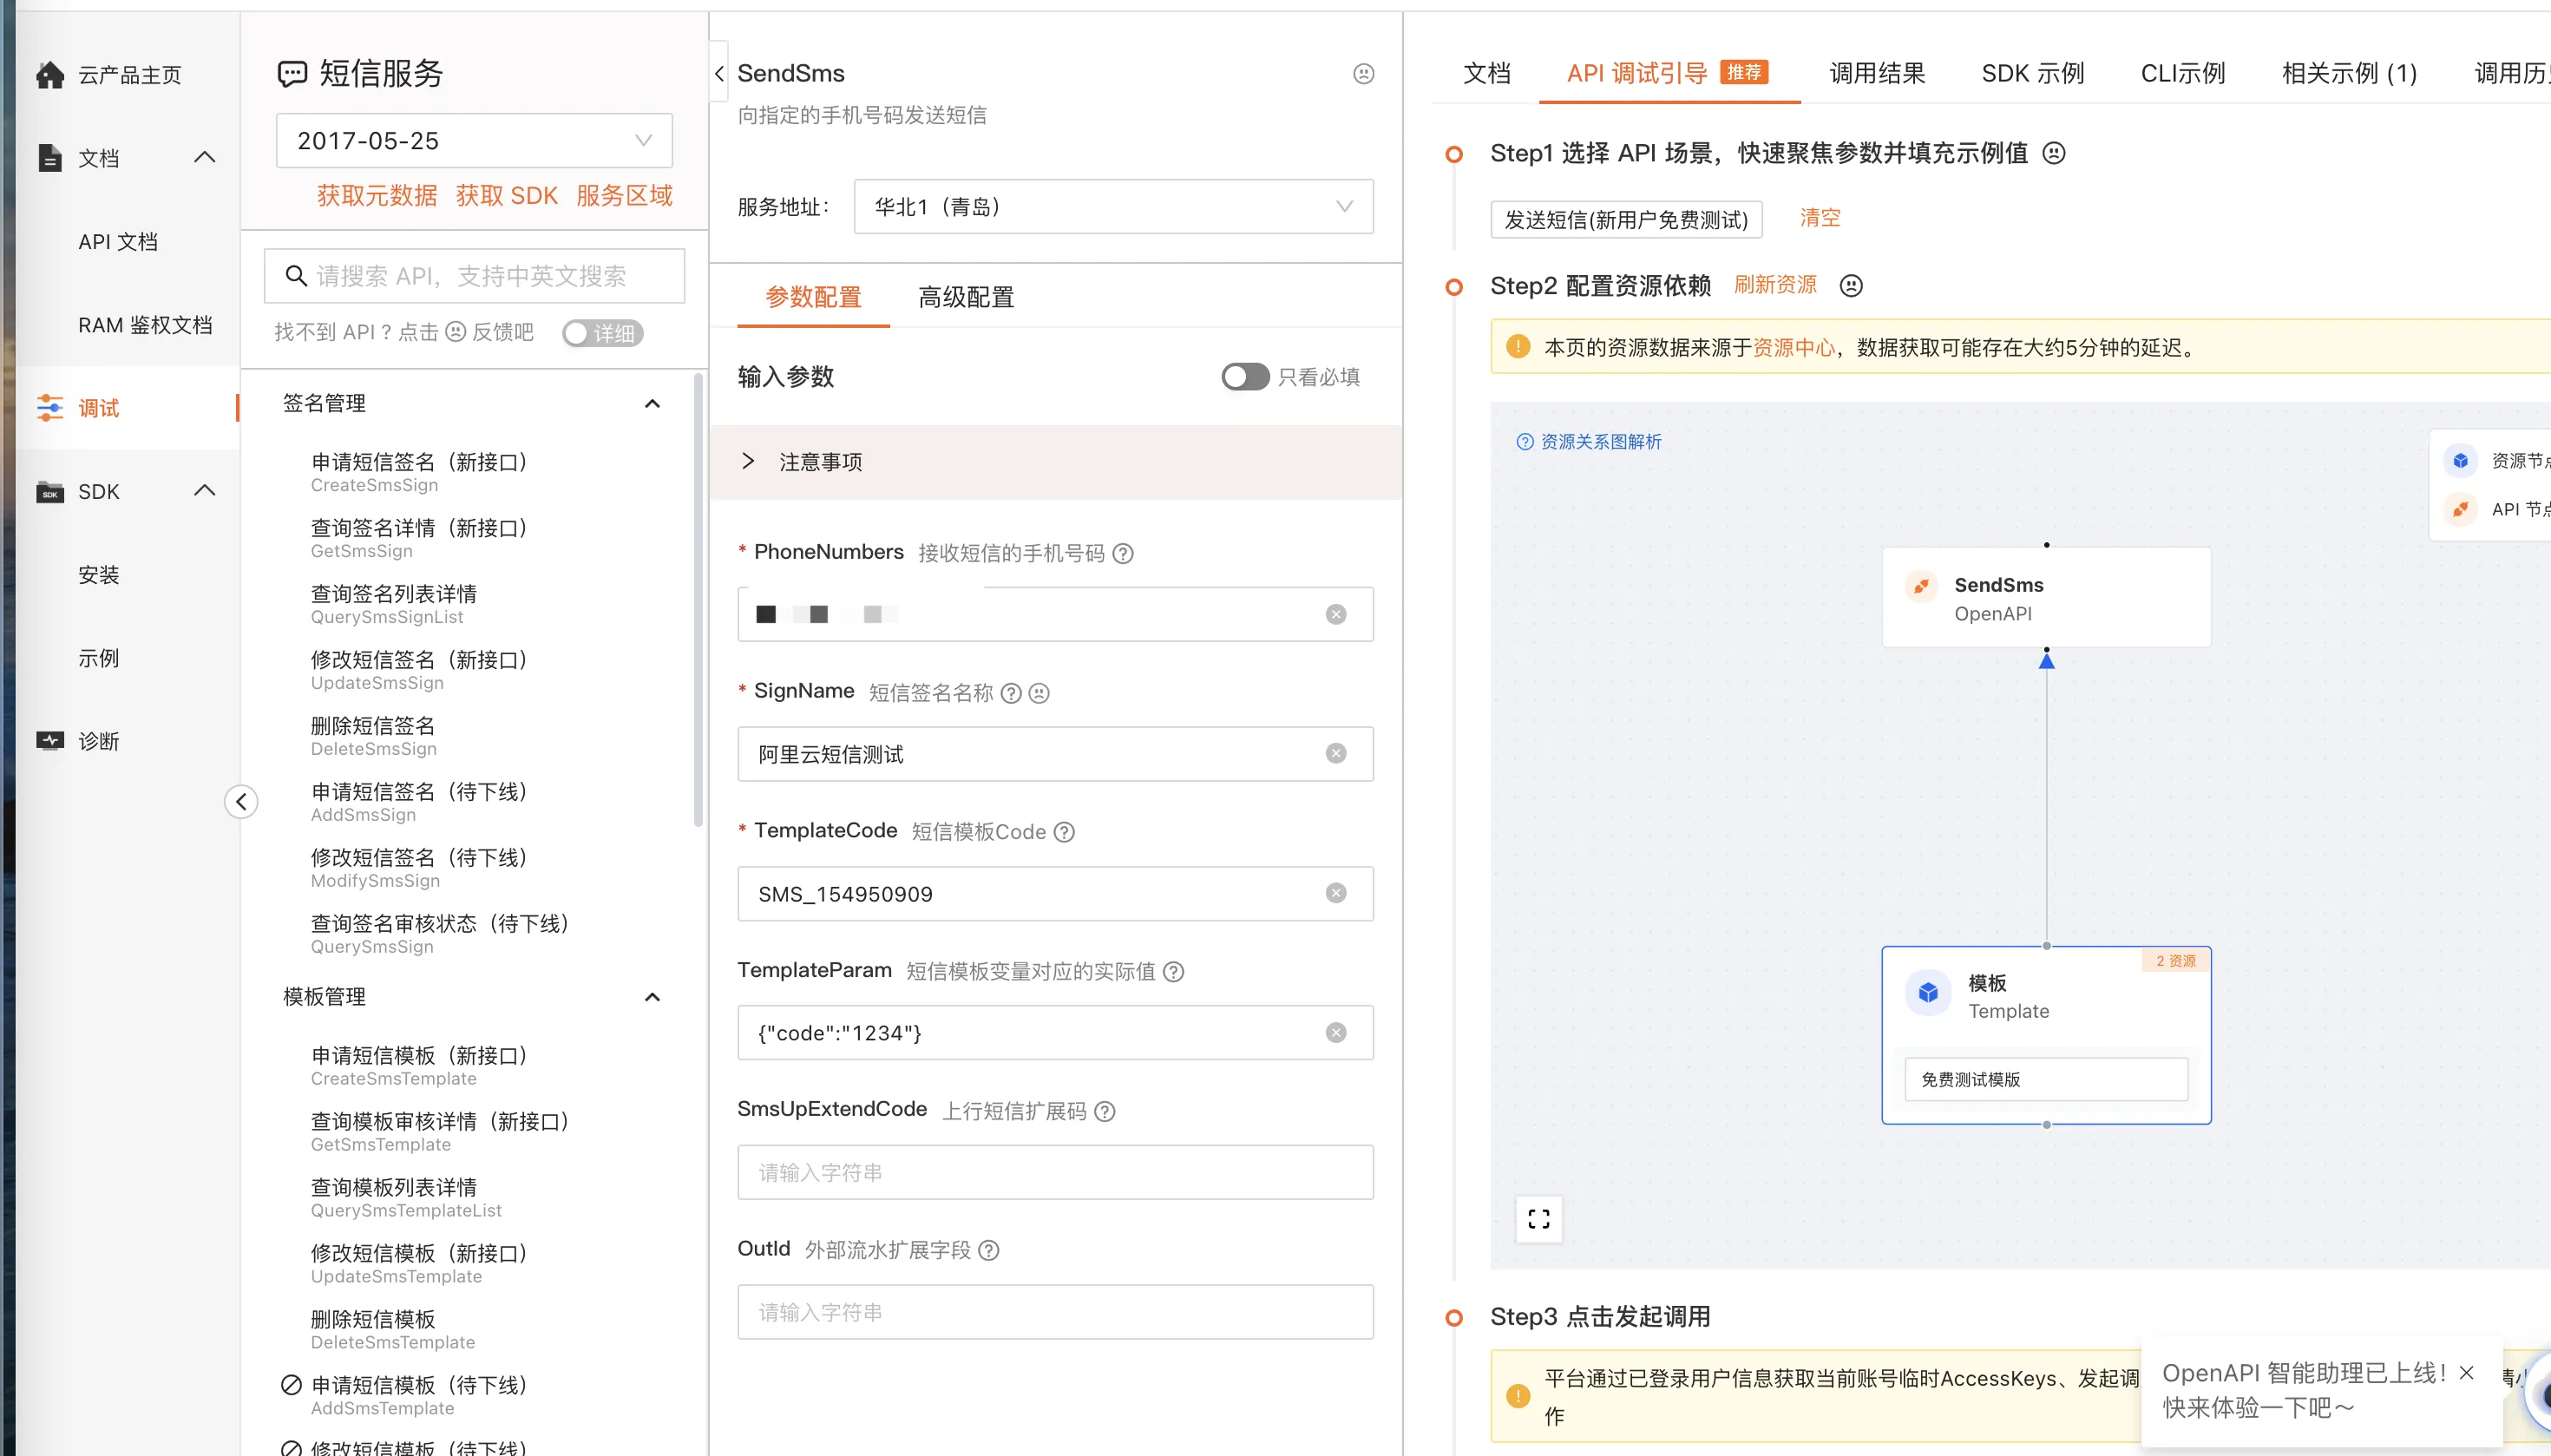Click the feedback face icon beside SendSms title
Image resolution: width=2551 pixels, height=1456 pixels.
(1363, 74)
